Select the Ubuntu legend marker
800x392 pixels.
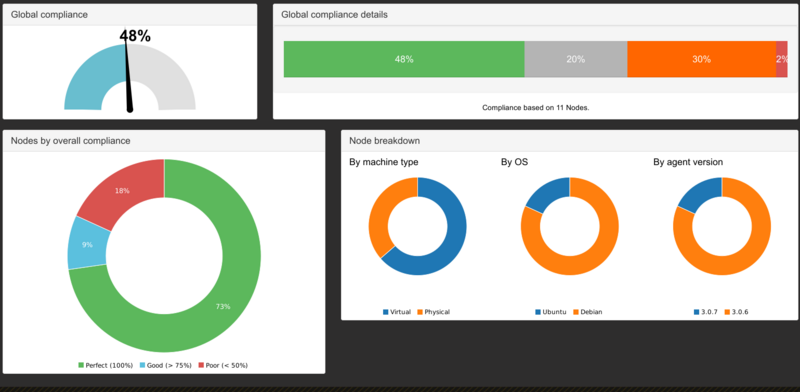(x=538, y=312)
